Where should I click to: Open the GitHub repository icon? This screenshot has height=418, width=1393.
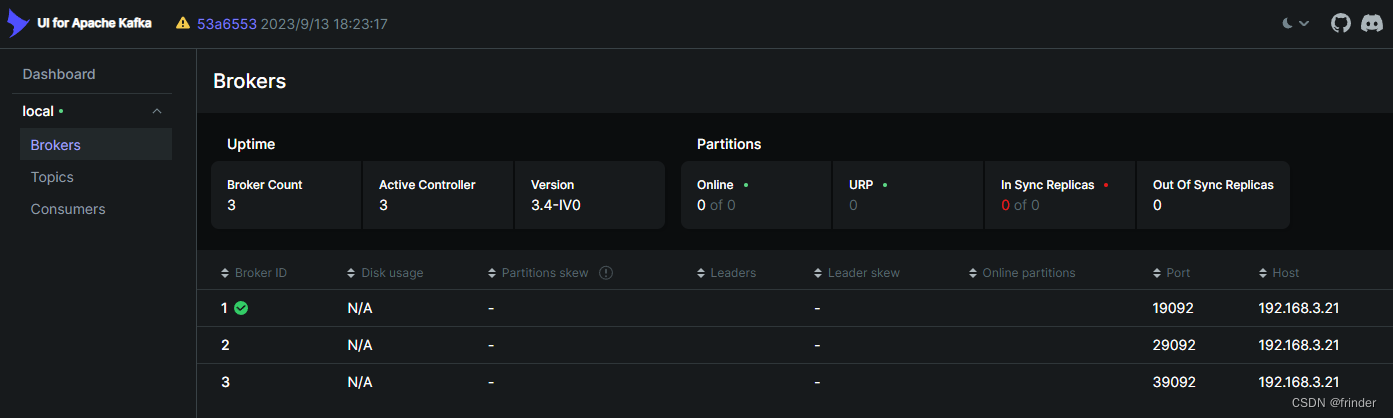click(1340, 23)
